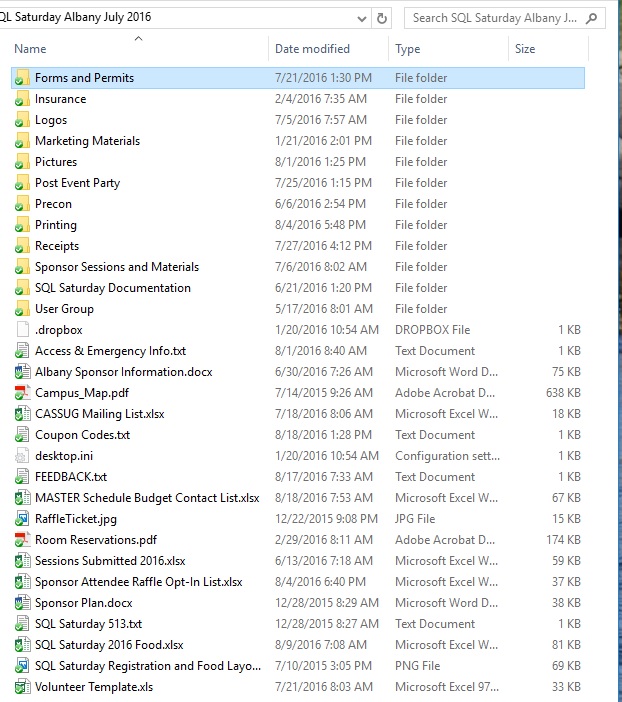Click the address bar path SQL Saturday Albany July 2016

tap(75, 17)
